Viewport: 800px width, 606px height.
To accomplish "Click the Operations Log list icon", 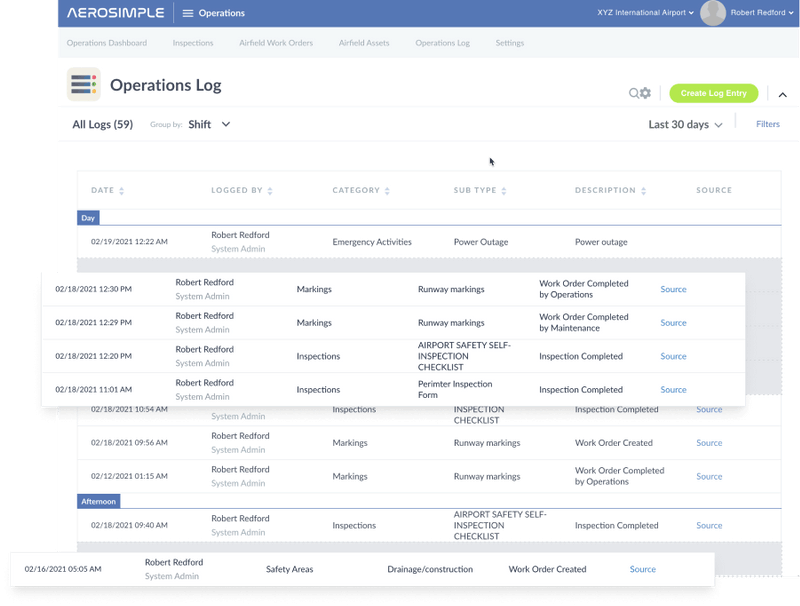I will click(x=85, y=85).
